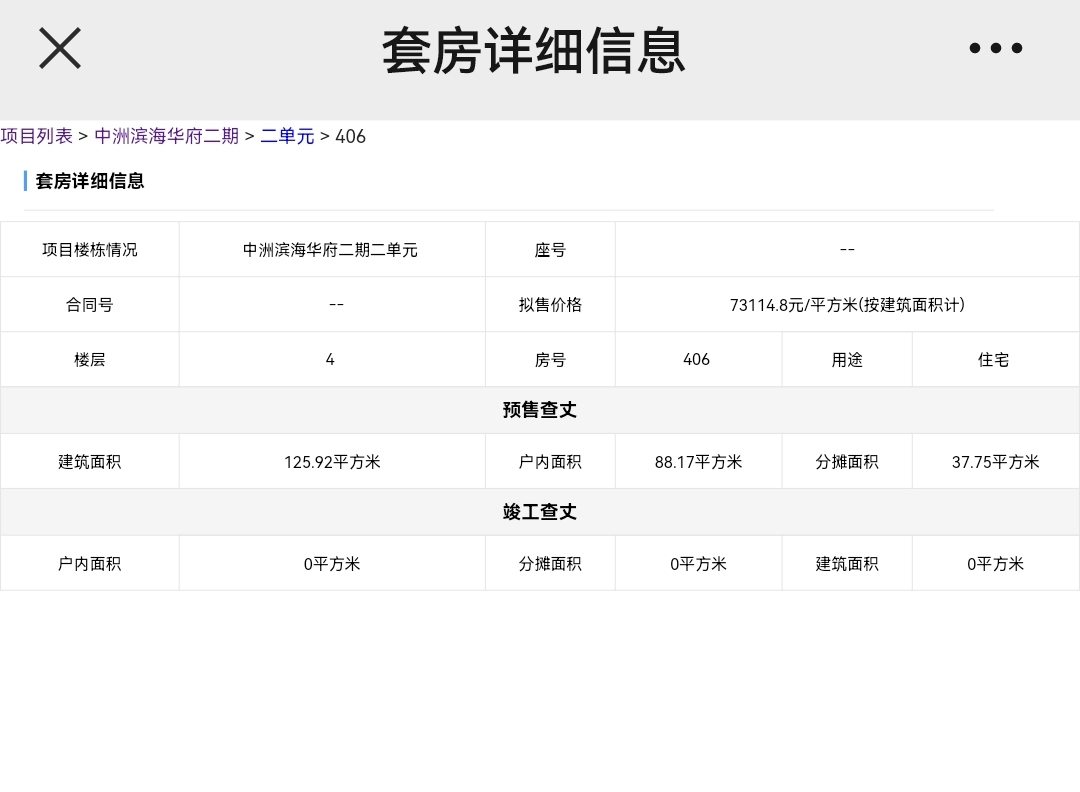Select the 73114.8元/平方米 price cell

pos(847,304)
